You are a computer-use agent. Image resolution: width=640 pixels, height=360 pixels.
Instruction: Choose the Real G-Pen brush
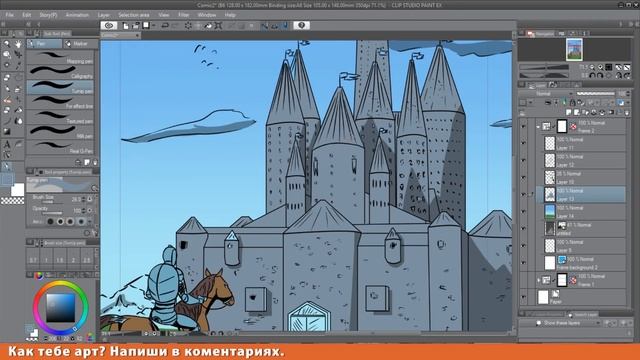60,147
